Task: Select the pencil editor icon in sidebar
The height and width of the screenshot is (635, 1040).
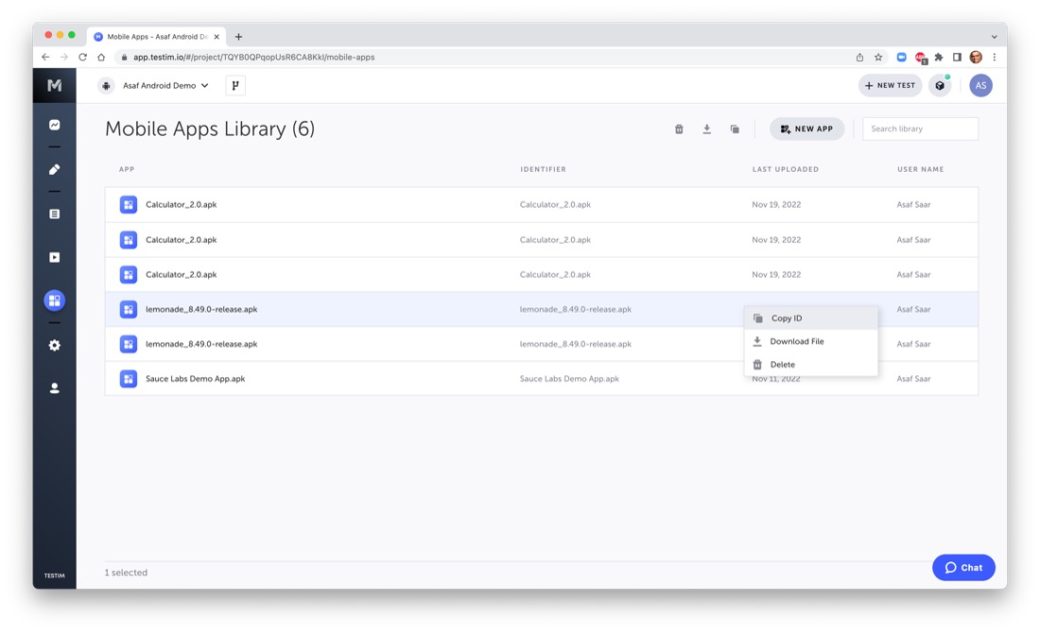Action: click(54, 169)
